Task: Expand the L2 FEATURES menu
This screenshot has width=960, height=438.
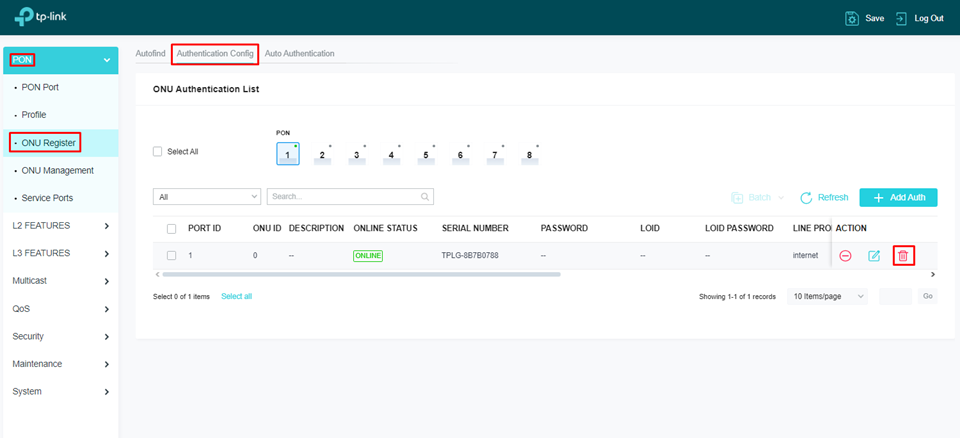Action: coord(60,226)
